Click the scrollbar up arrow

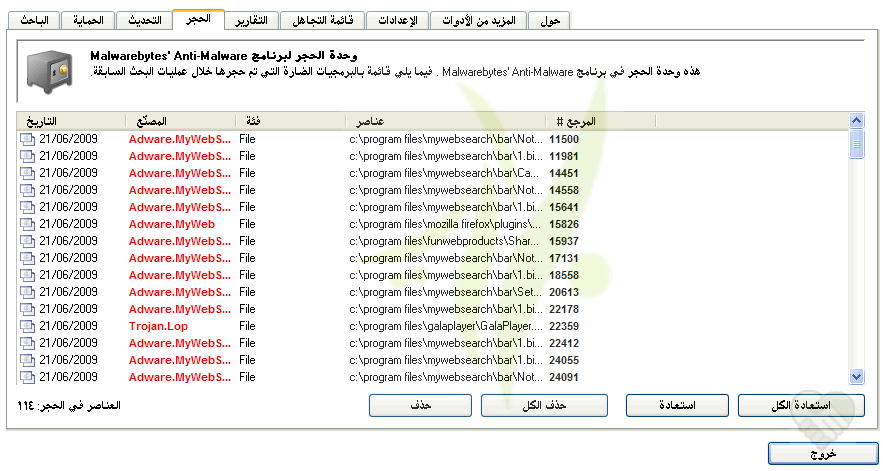[x=857, y=121]
